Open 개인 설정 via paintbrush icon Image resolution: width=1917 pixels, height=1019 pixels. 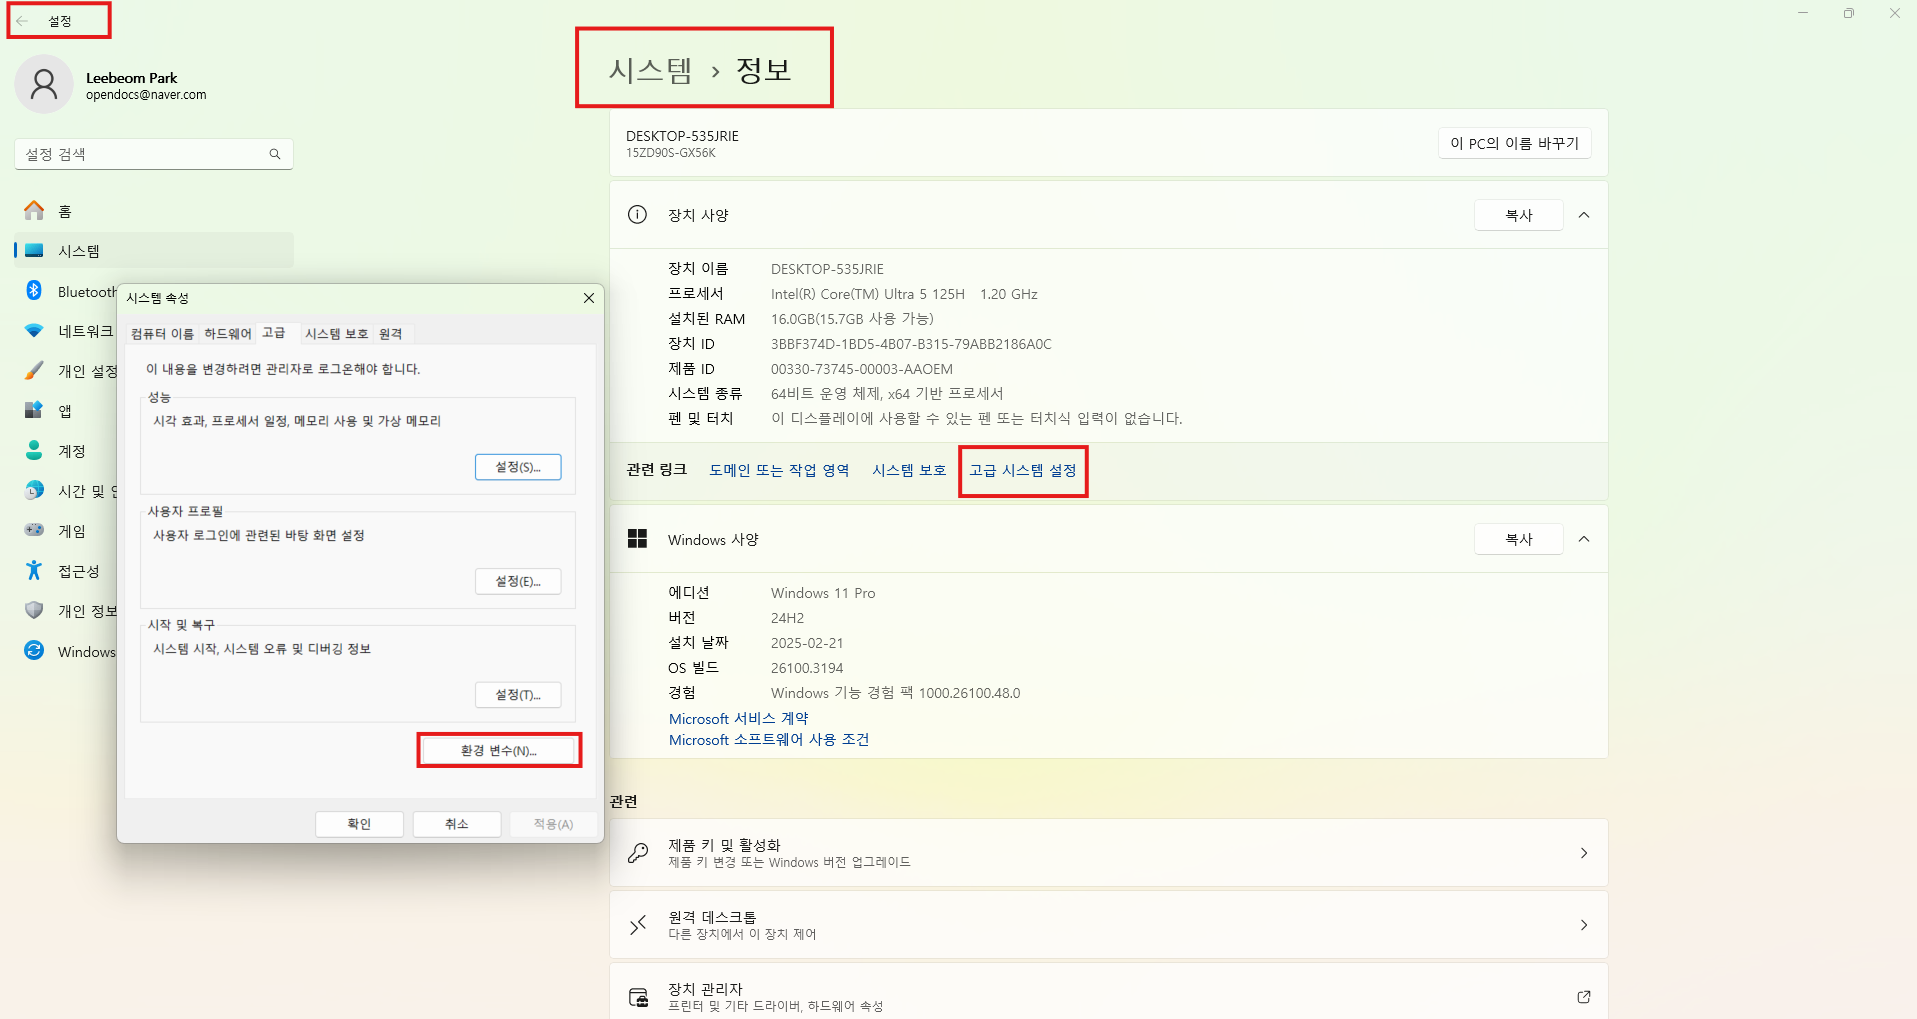(34, 371)
